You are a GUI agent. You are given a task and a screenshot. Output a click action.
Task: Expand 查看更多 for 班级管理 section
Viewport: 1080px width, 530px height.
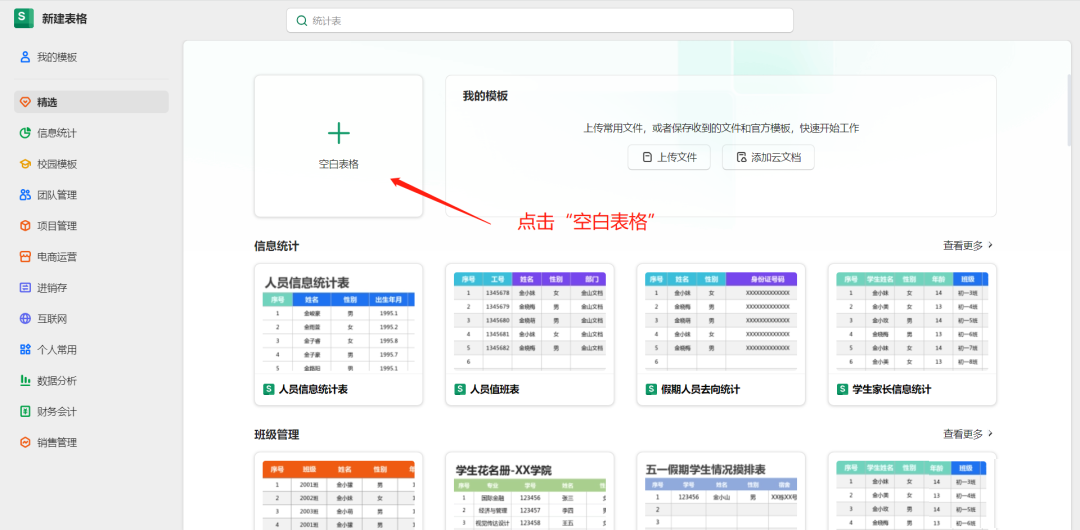[968, 434]
